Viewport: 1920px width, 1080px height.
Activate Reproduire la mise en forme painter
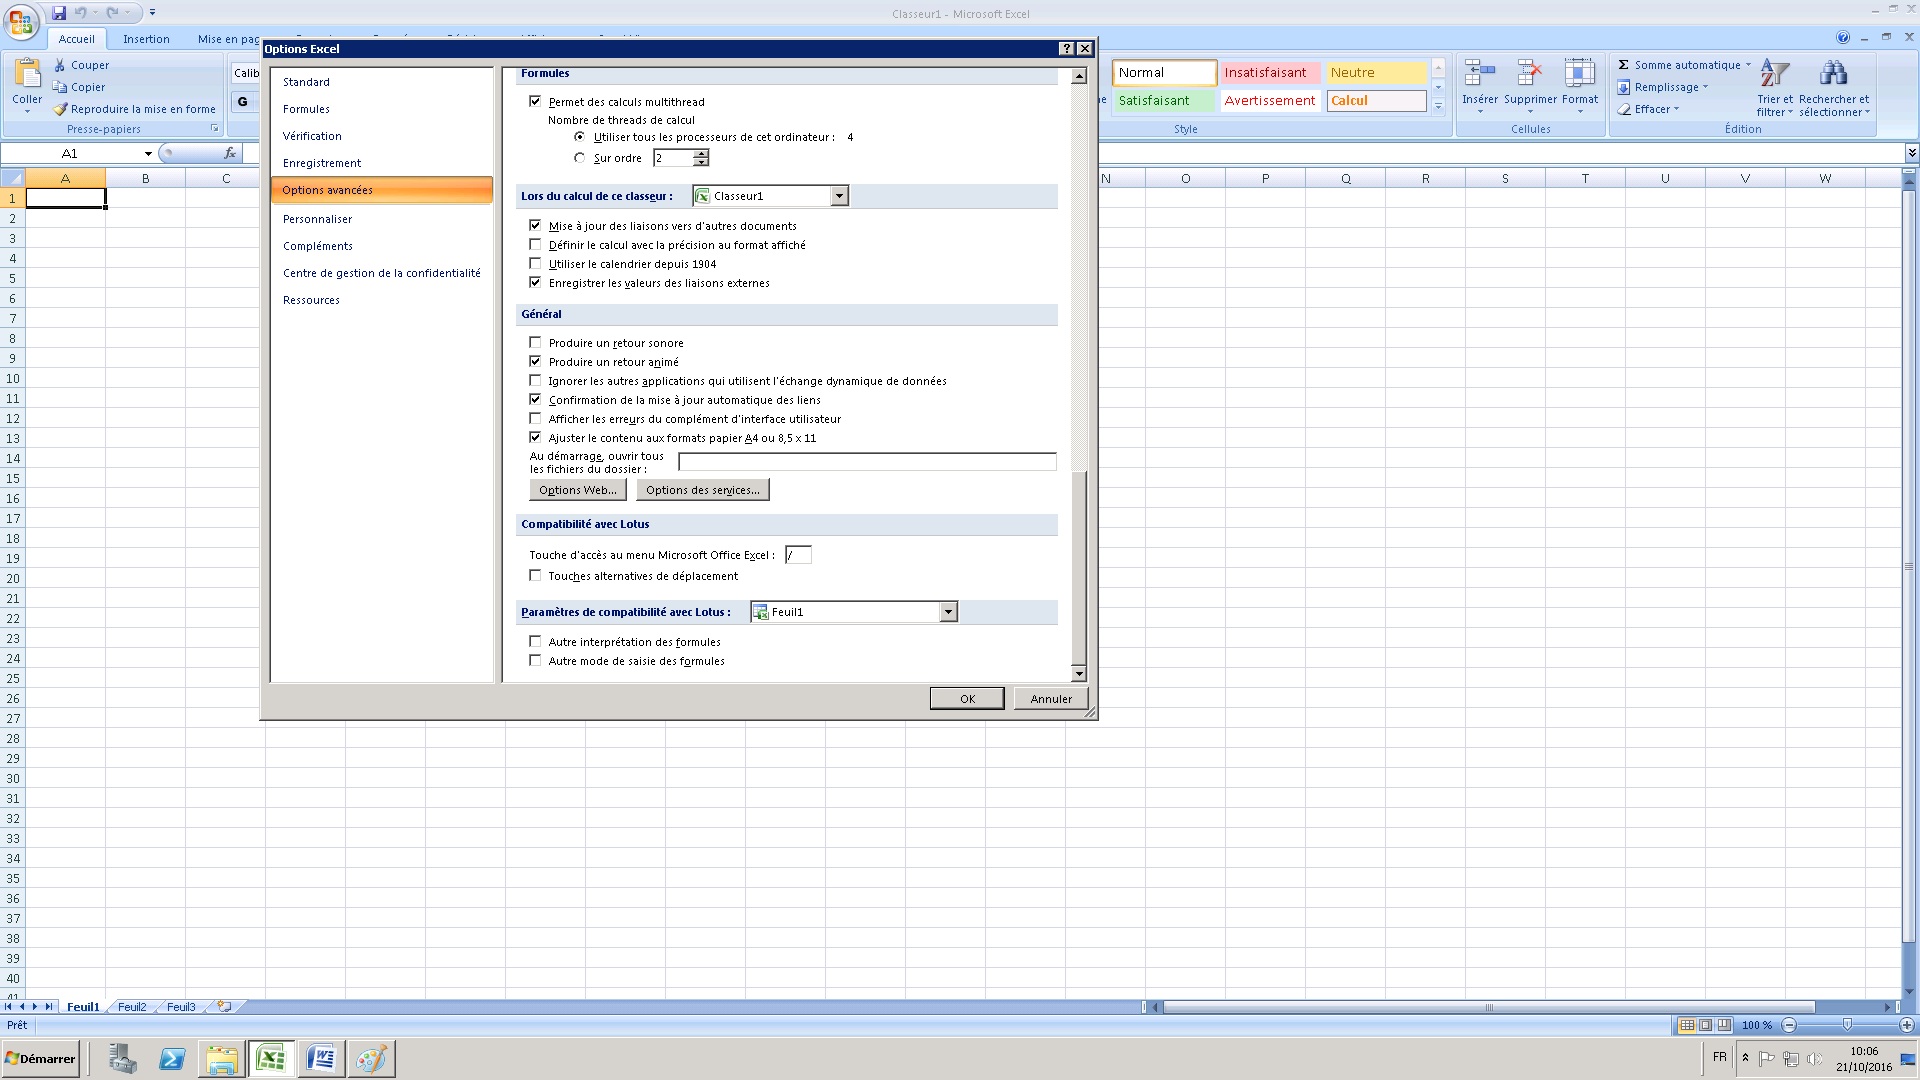(134, 109)
